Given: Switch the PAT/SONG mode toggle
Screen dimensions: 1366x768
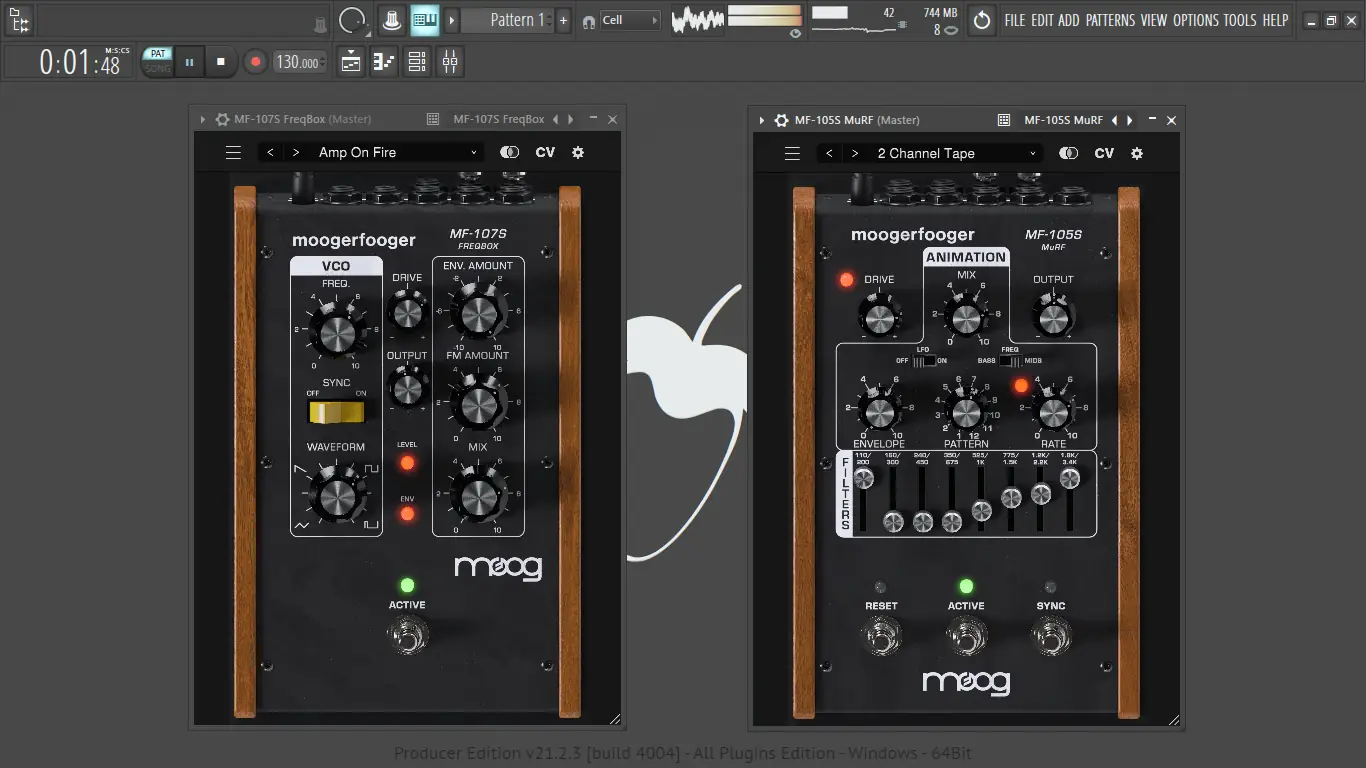Looking at the screenshot, I should pyautogui.click(x=157, y=62).
